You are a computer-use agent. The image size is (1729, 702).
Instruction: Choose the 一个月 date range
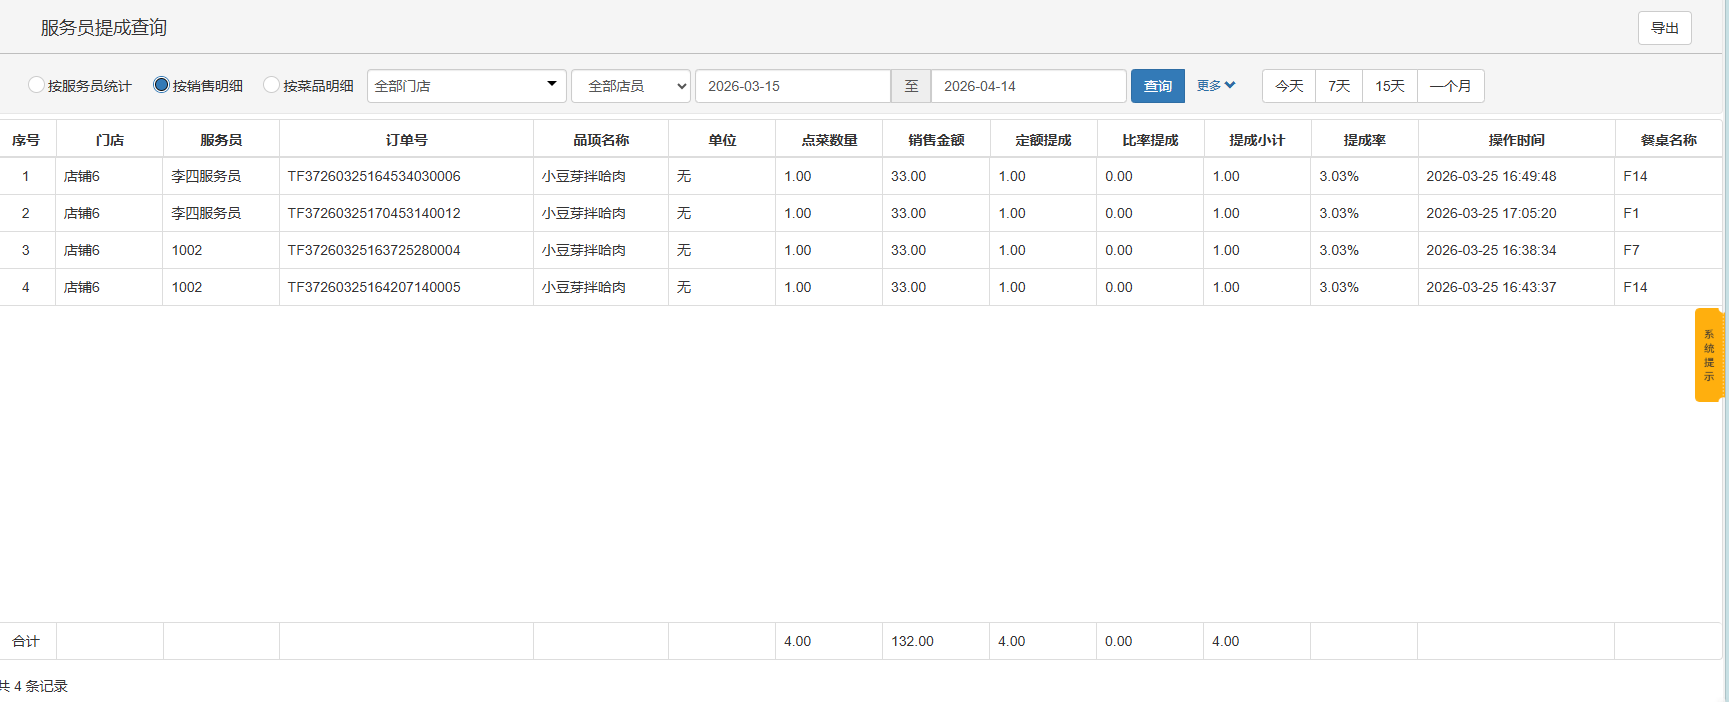(1451, 86)
